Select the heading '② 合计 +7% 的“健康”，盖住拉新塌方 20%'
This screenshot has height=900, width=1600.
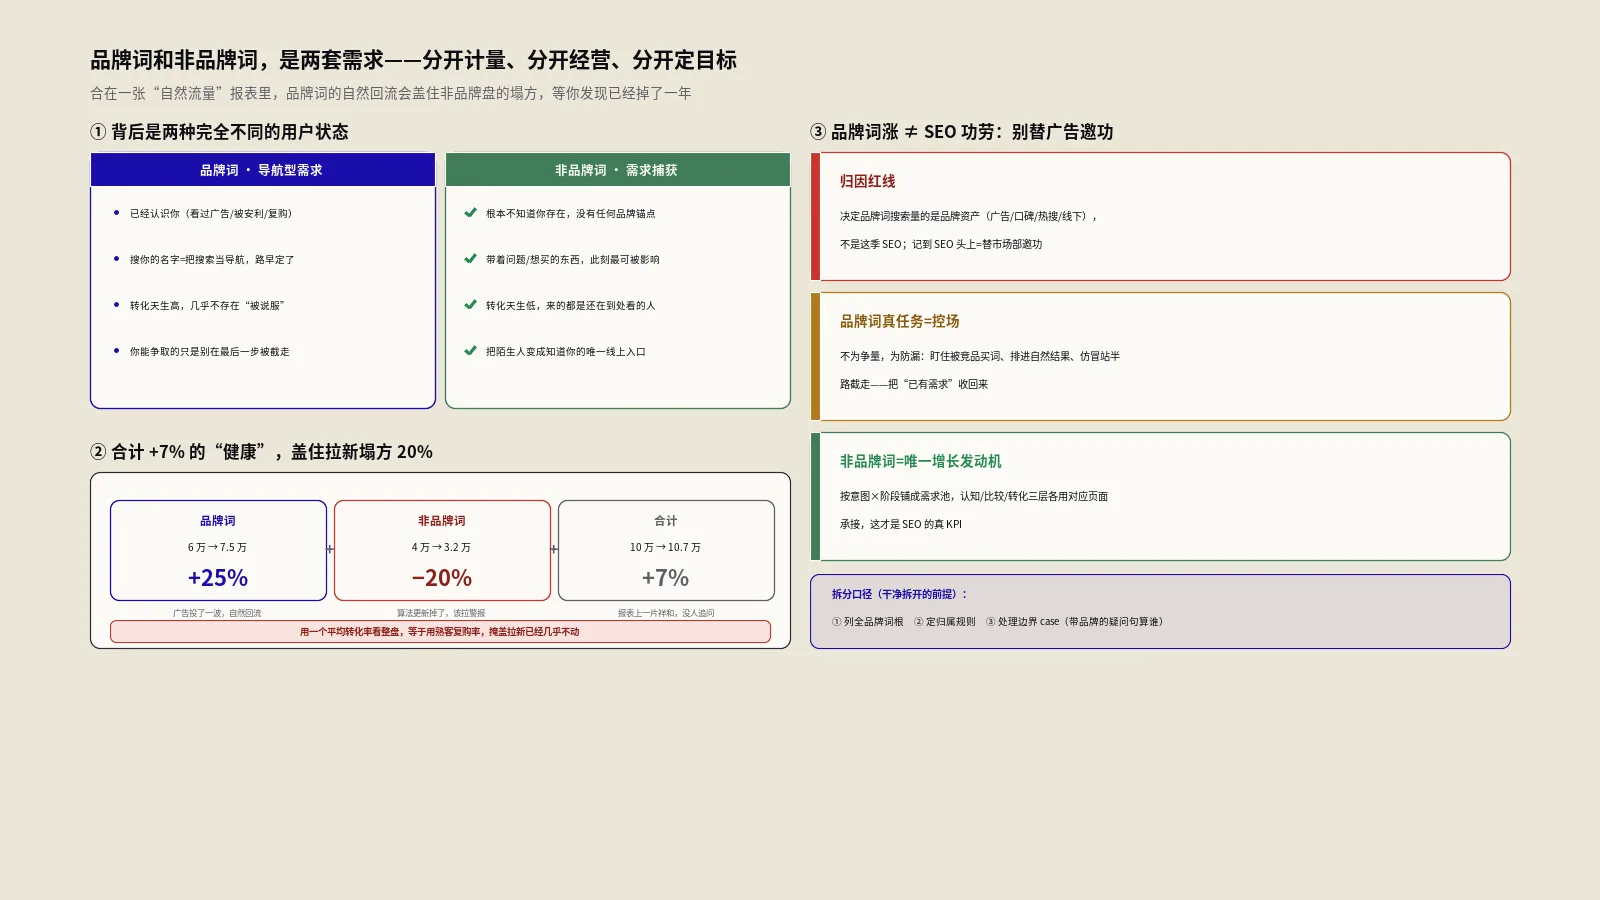261,452
